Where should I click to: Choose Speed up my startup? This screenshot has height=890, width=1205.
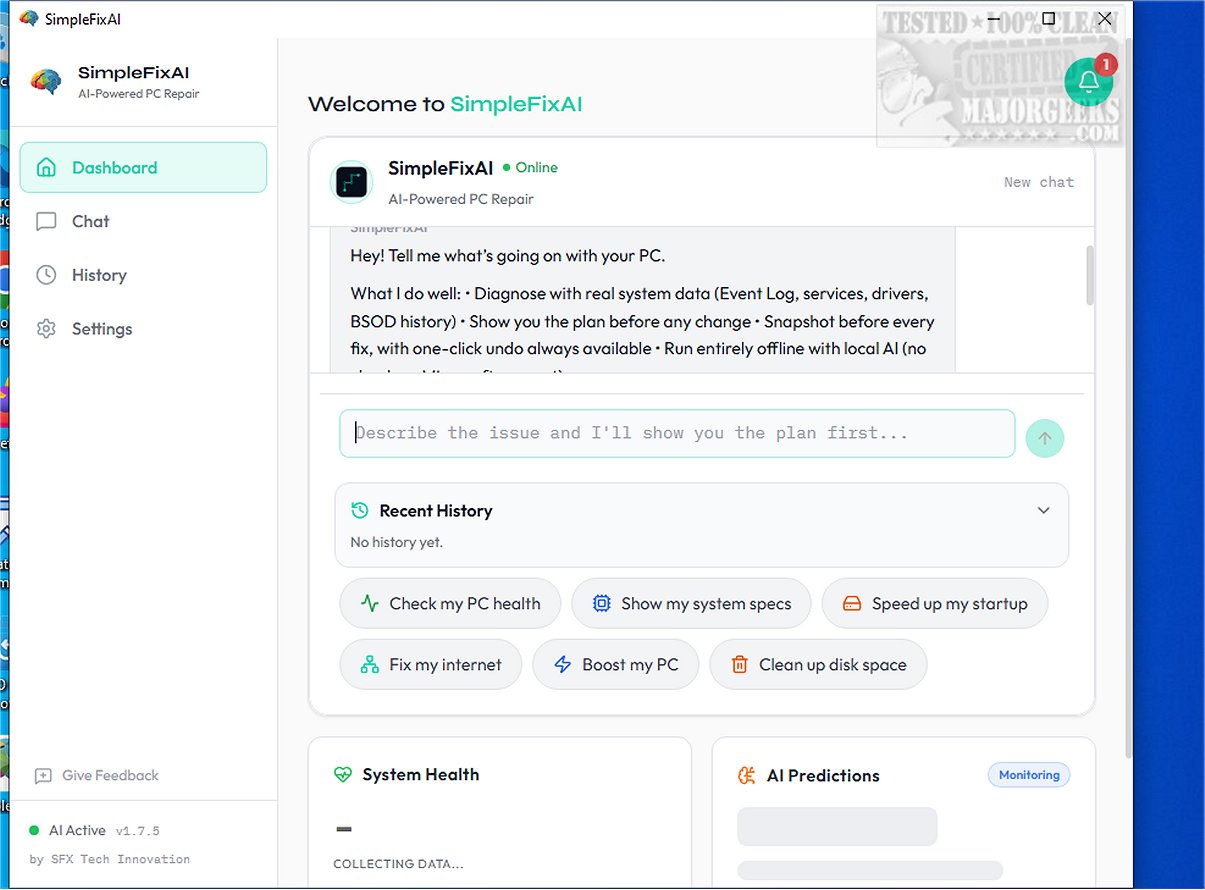click(x=935, y=604)
